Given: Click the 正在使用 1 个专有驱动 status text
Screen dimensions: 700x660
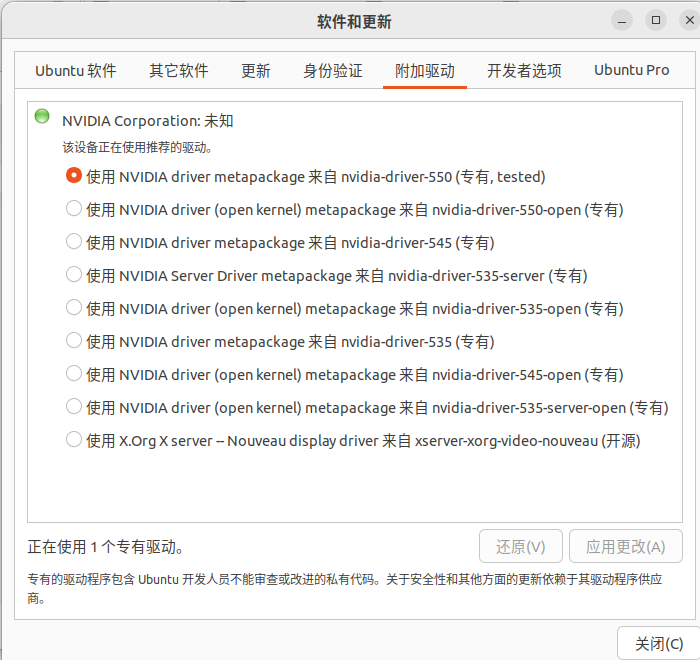Looking at the screenshot, I should point(105,547).
